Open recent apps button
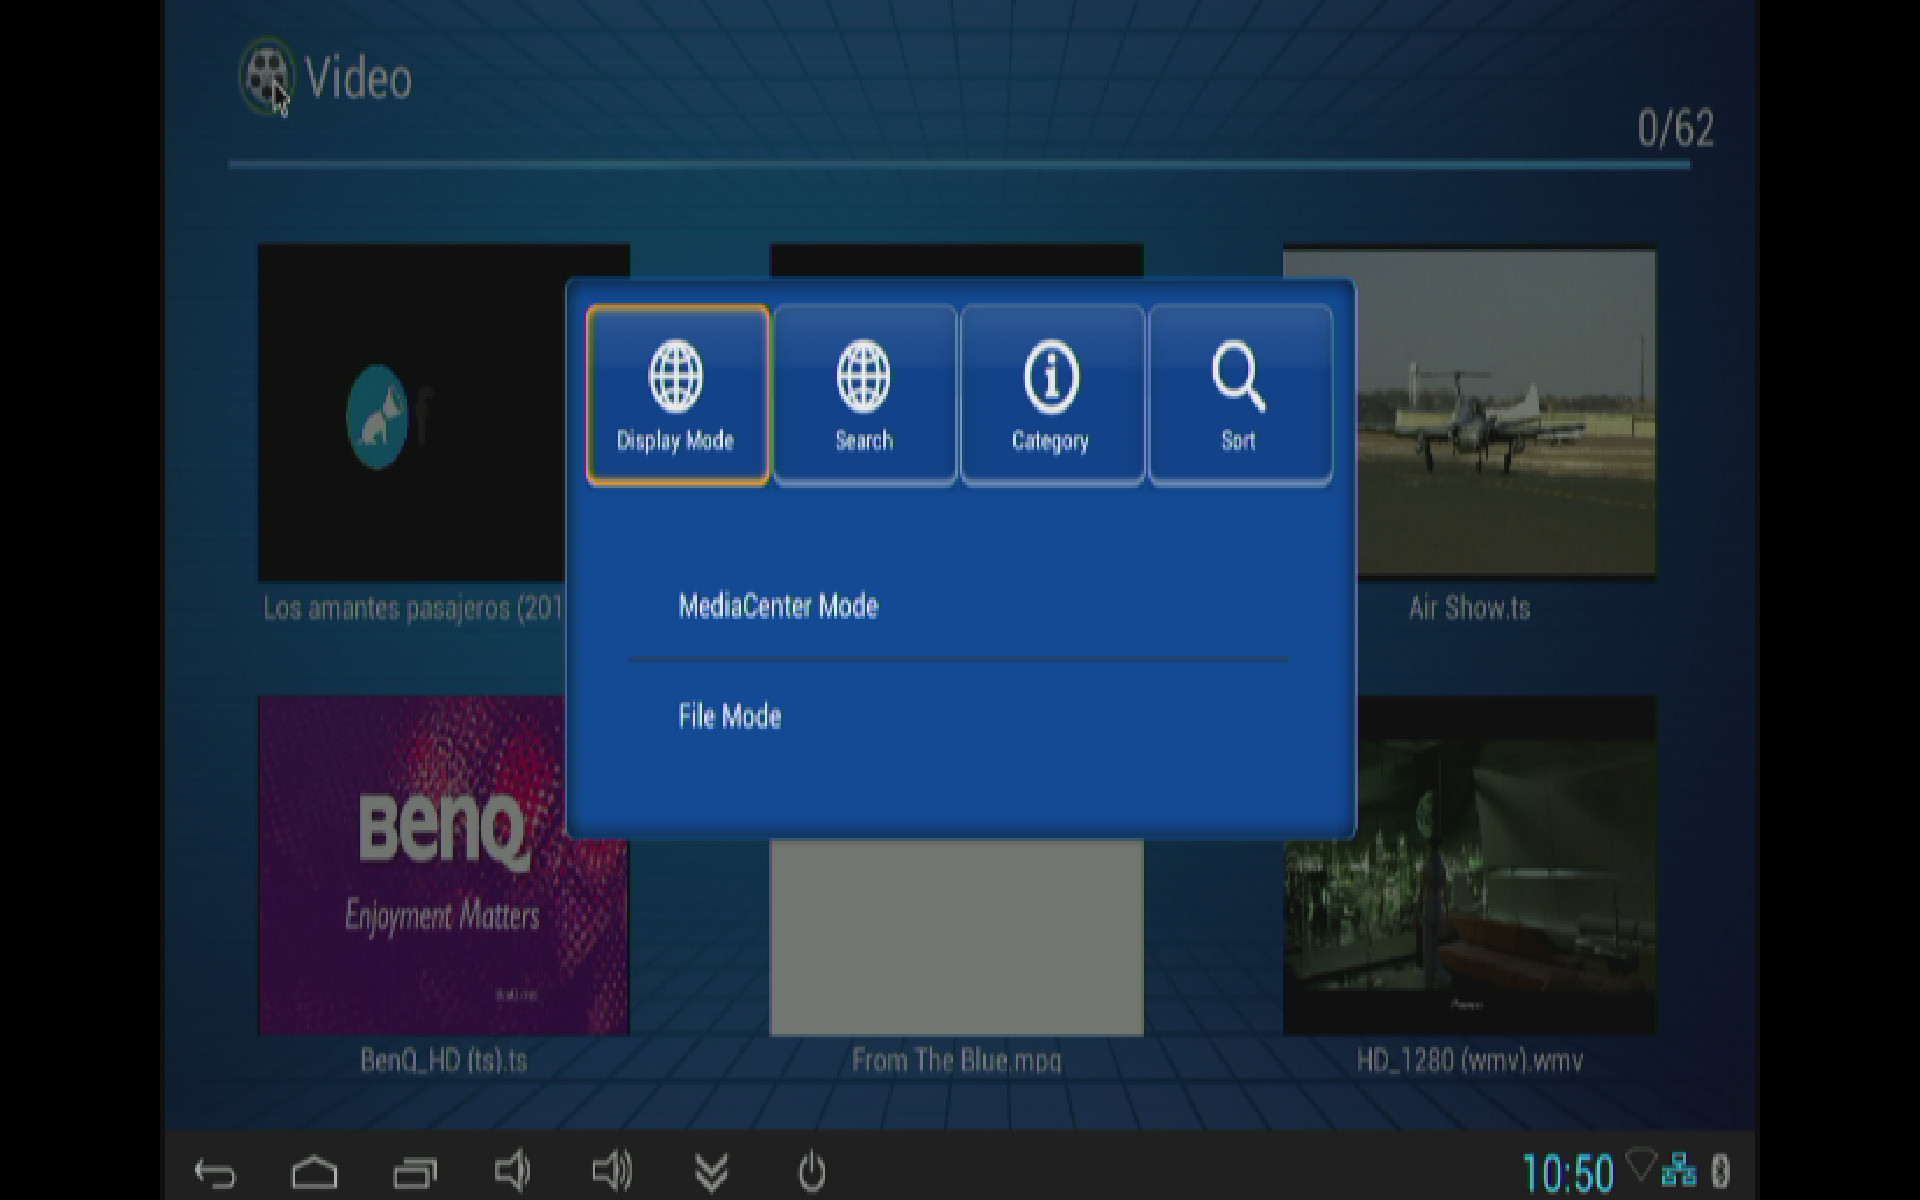 point(414,1172)
